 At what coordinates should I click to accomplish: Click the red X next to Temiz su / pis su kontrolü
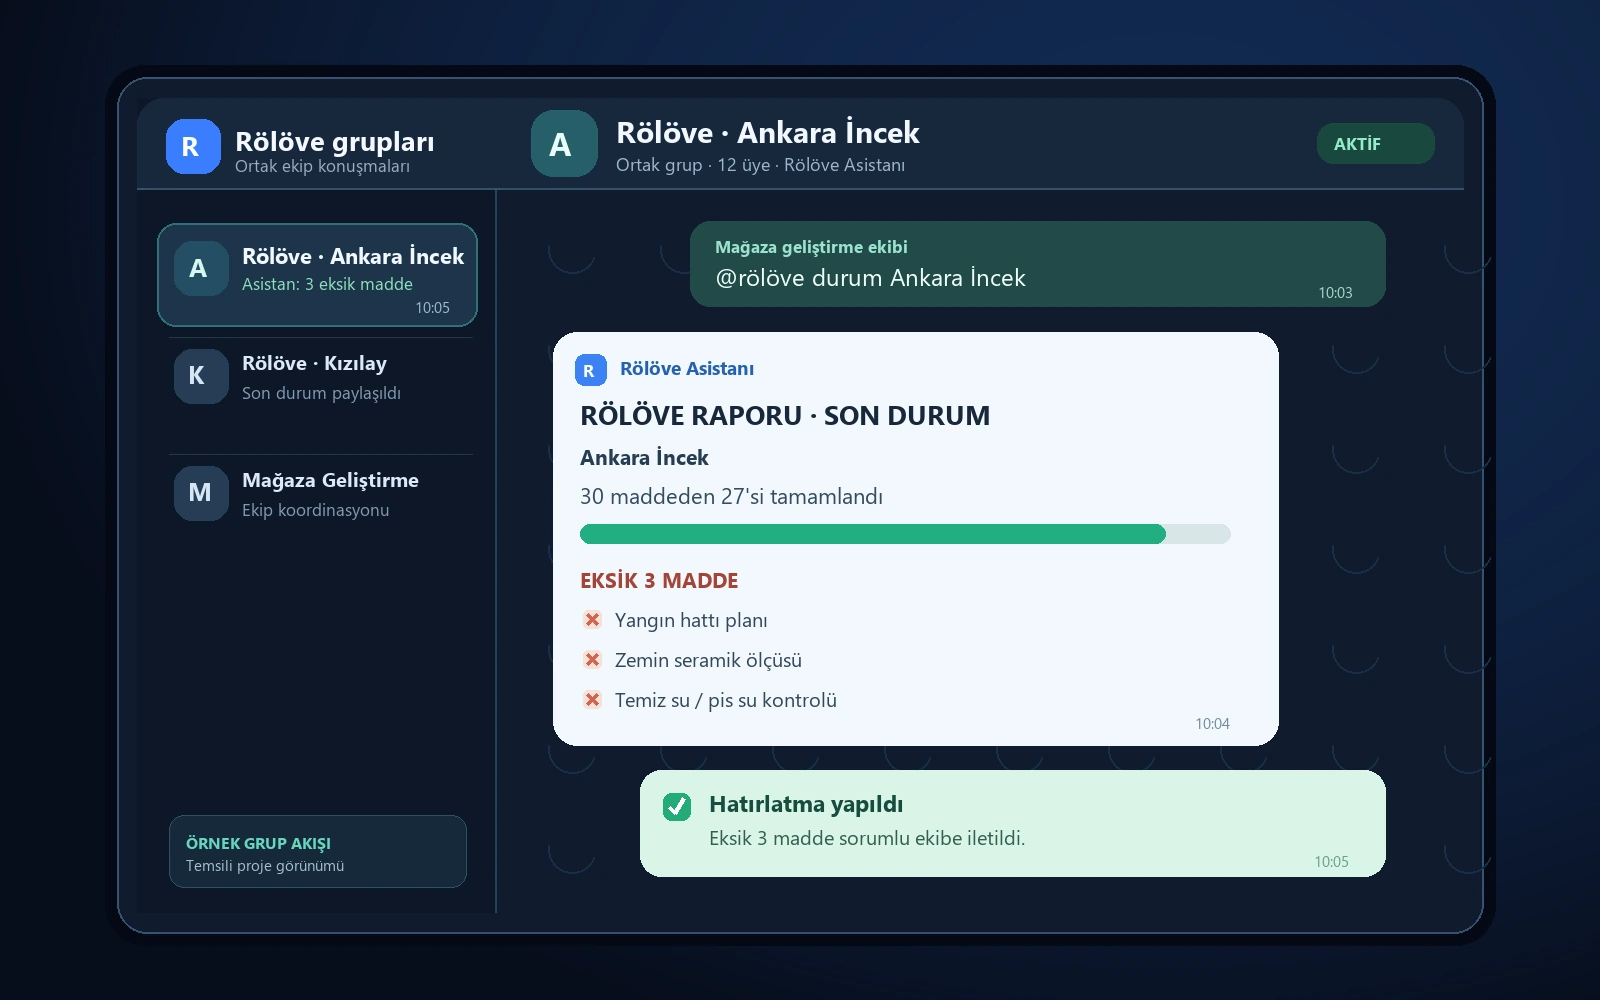point(592,700)
